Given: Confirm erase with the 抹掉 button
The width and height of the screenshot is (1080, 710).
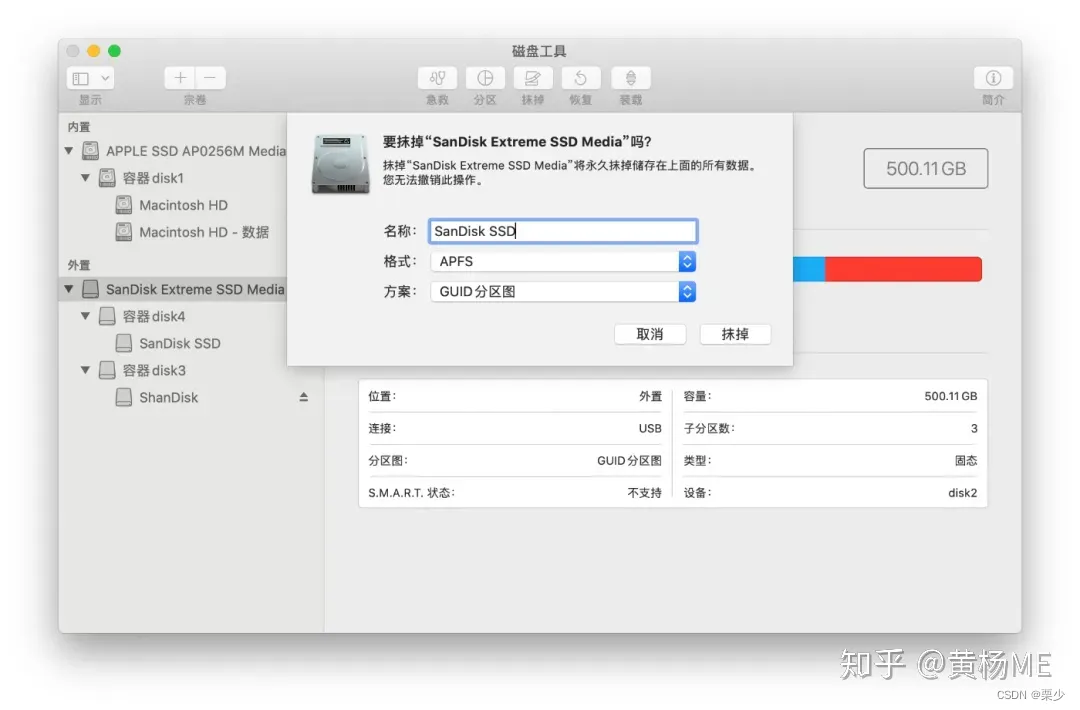Looking at the screenshot, I should 735,334.
